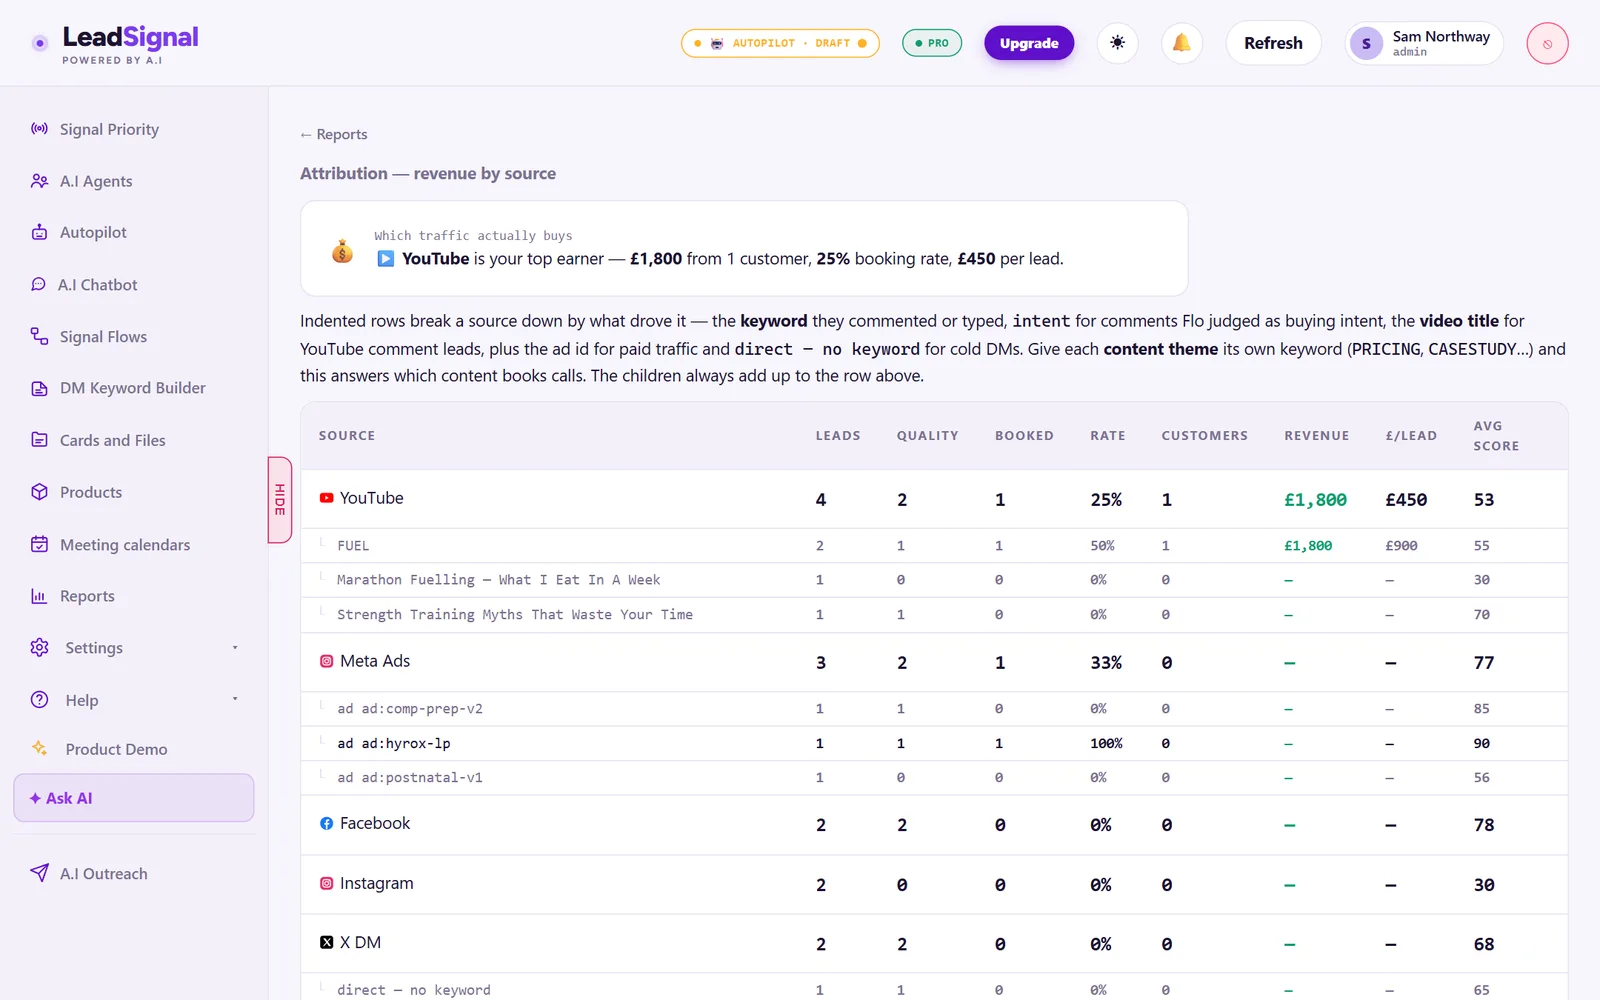Click the A.I Outreach paper plane icon
Viewport: 1600px width, 1000px height.
click(39, 873)
